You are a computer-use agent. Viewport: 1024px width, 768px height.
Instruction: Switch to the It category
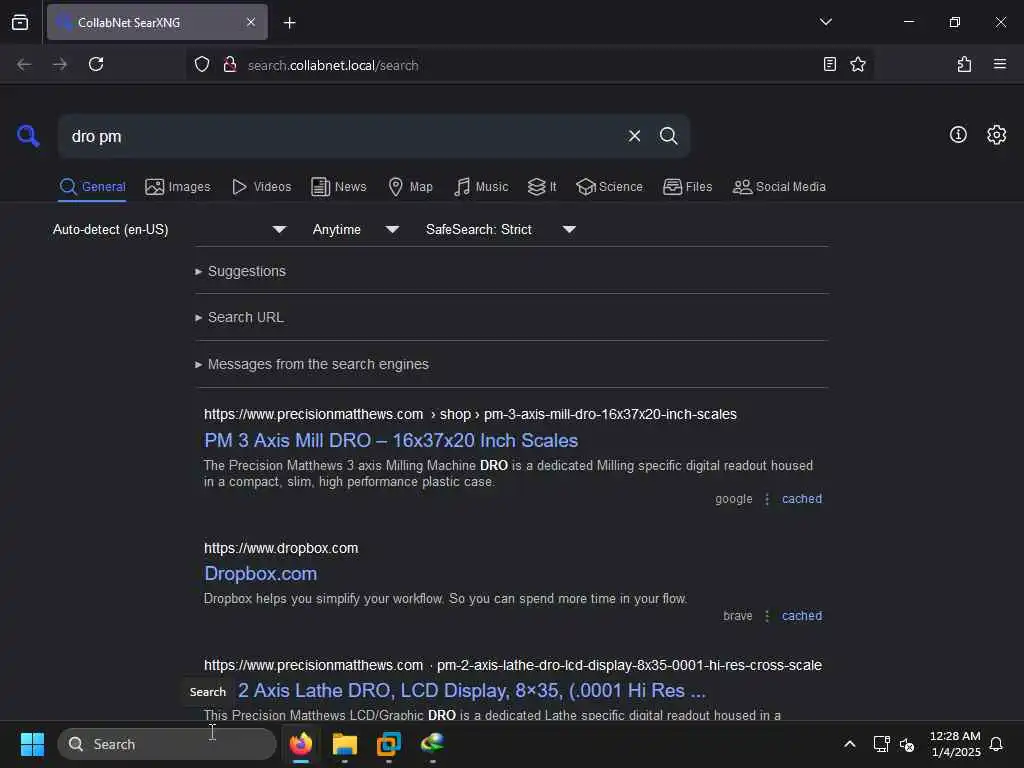[x=542, y=187]
